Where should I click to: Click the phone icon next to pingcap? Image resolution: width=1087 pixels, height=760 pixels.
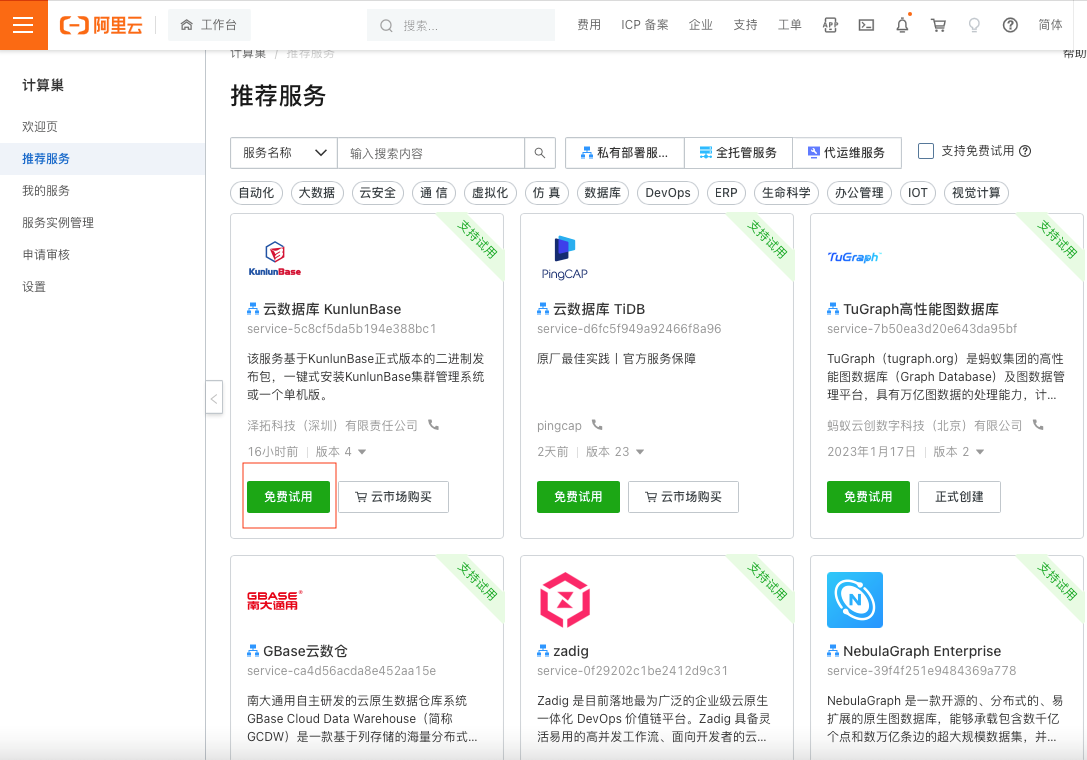(597, 425)
